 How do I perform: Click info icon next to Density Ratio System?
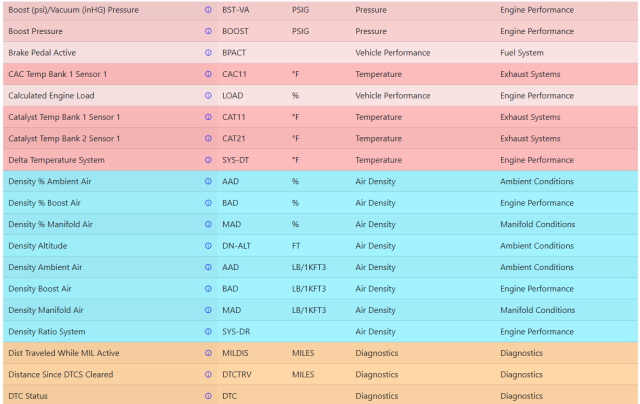click(208, 332)
